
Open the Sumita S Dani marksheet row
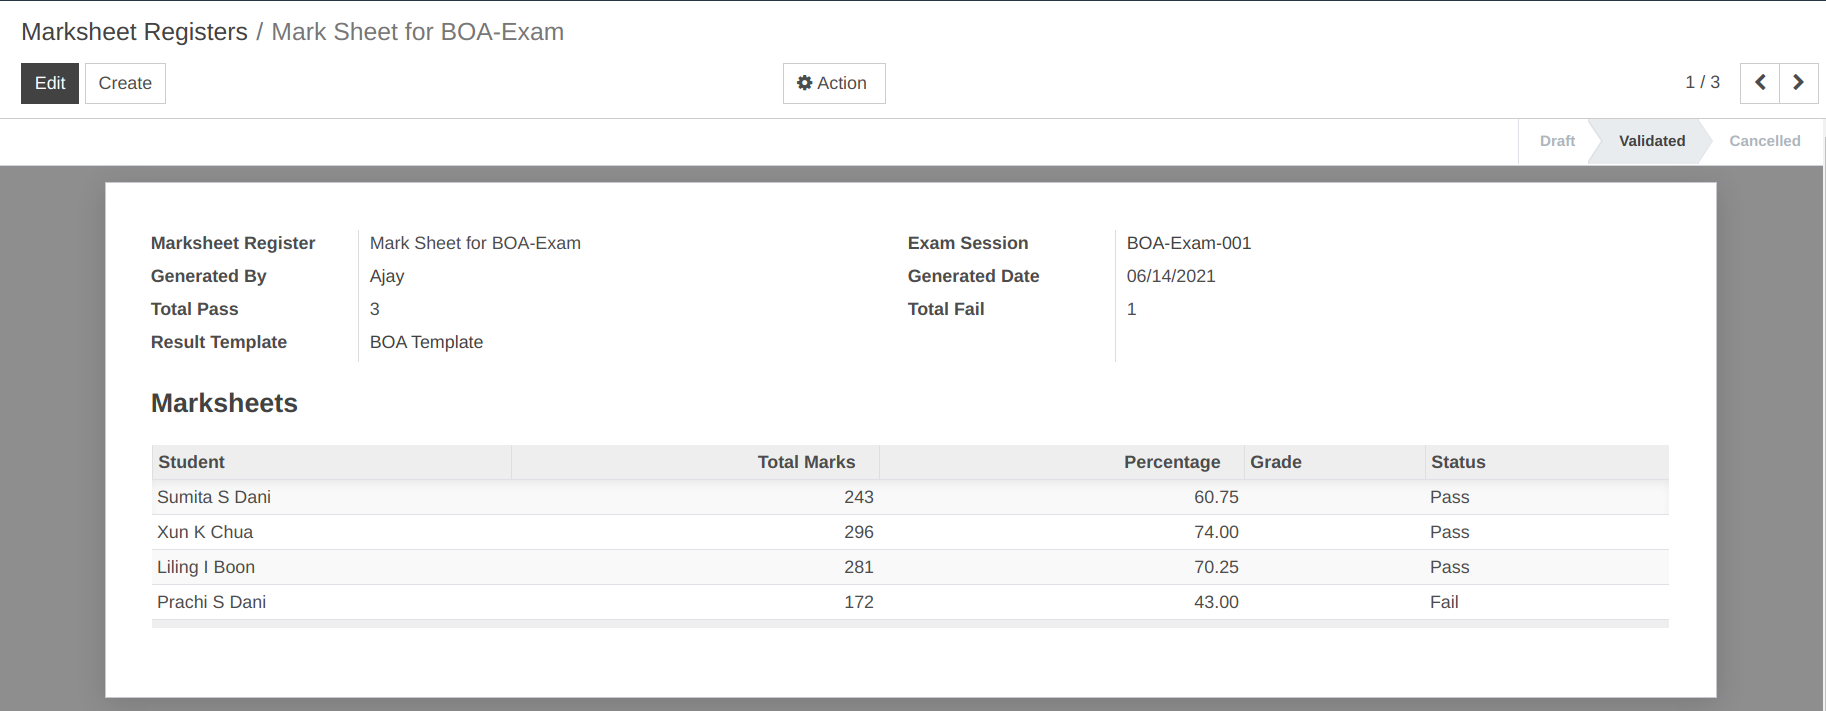[x=910, y=497]
